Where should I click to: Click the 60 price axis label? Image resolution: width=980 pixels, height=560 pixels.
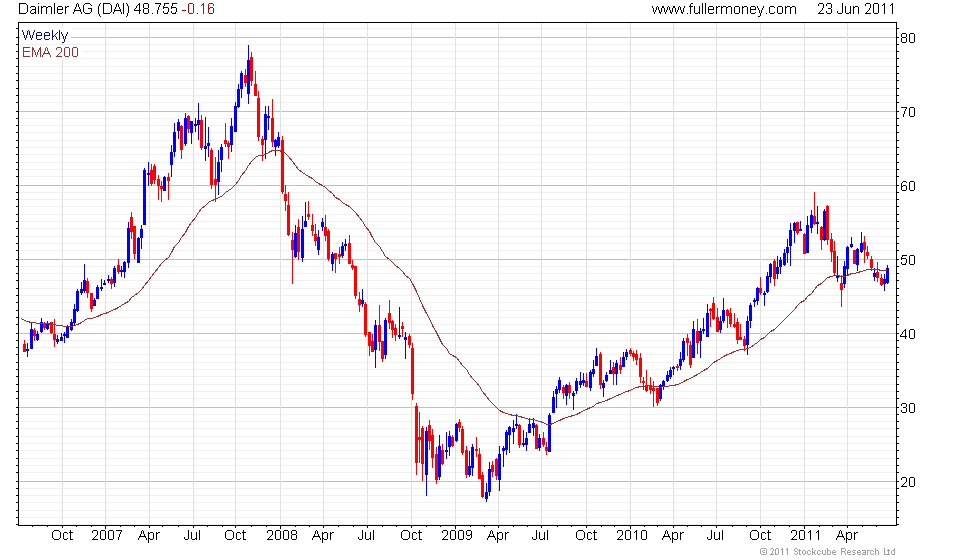(x=908, y=186)
